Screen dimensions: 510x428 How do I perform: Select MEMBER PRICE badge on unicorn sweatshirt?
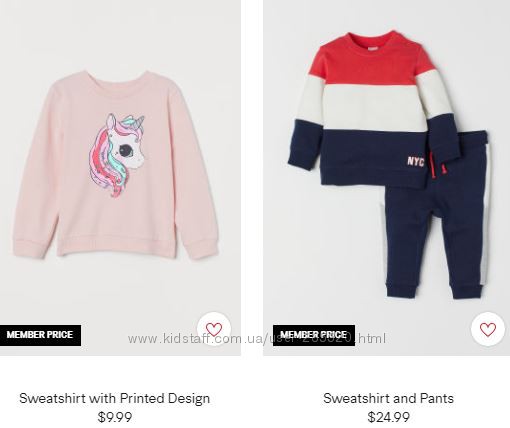[x=40, y=335]
